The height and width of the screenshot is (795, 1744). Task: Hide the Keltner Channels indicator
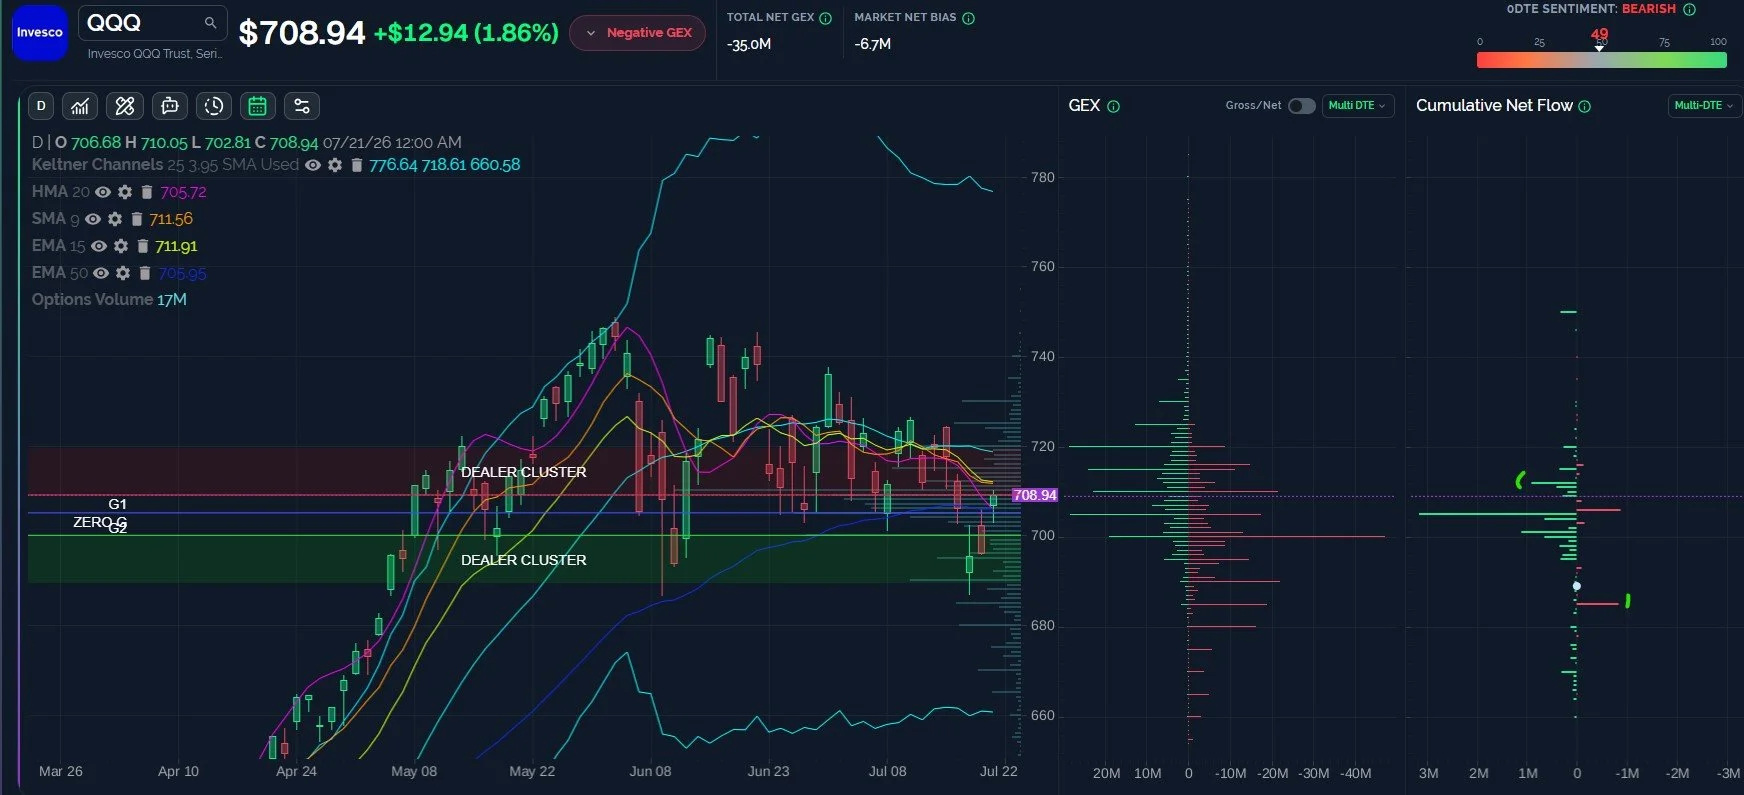click(313, 165)
